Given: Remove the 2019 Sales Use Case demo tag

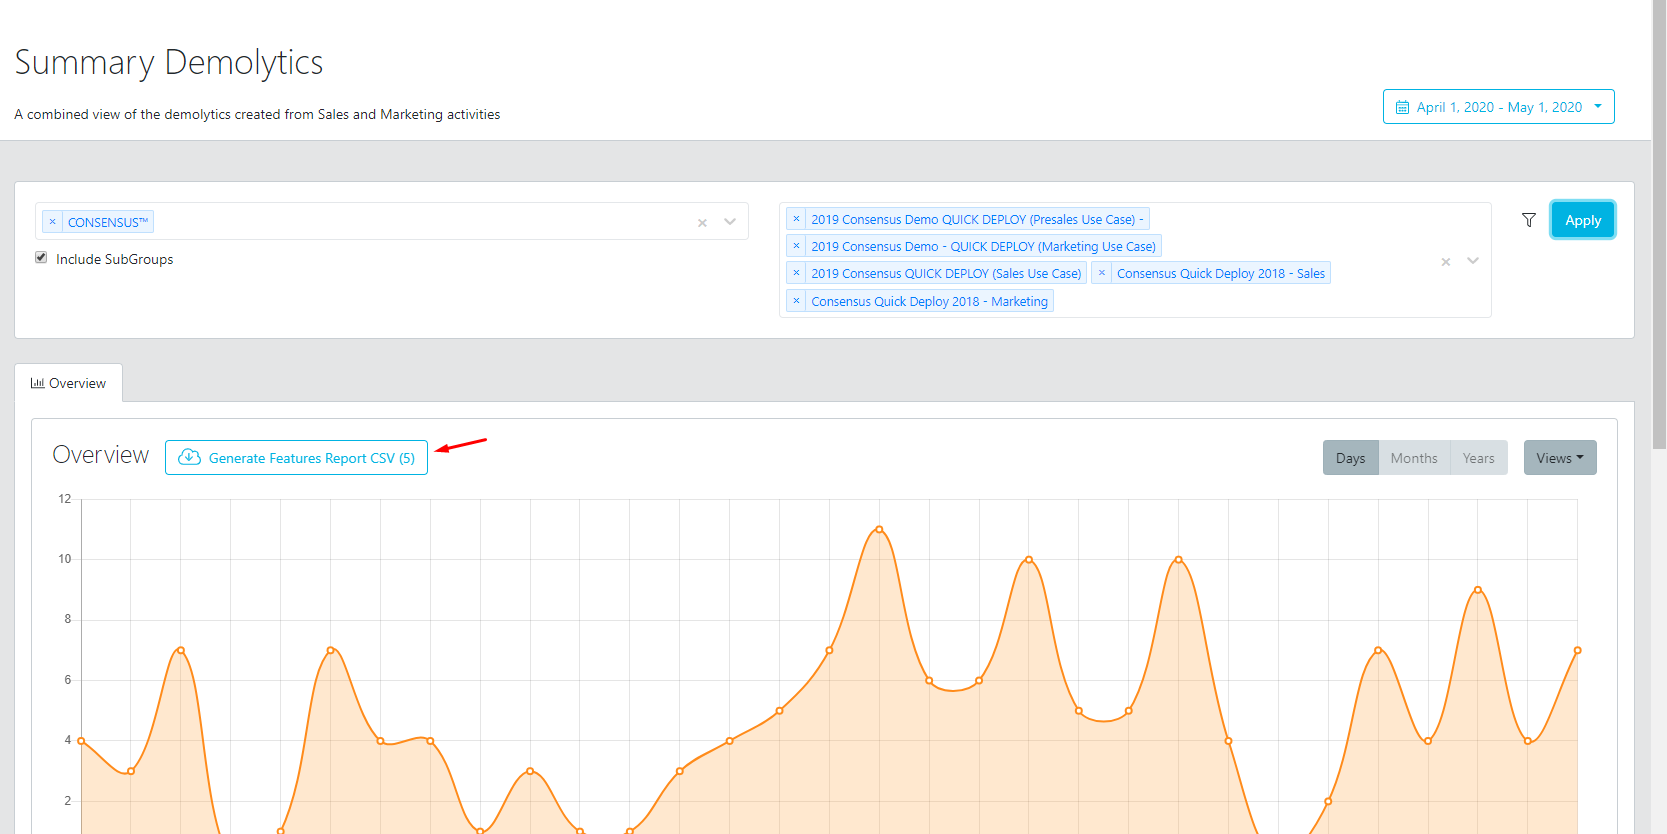Looking at the screenshot, I should click(796, 273).
